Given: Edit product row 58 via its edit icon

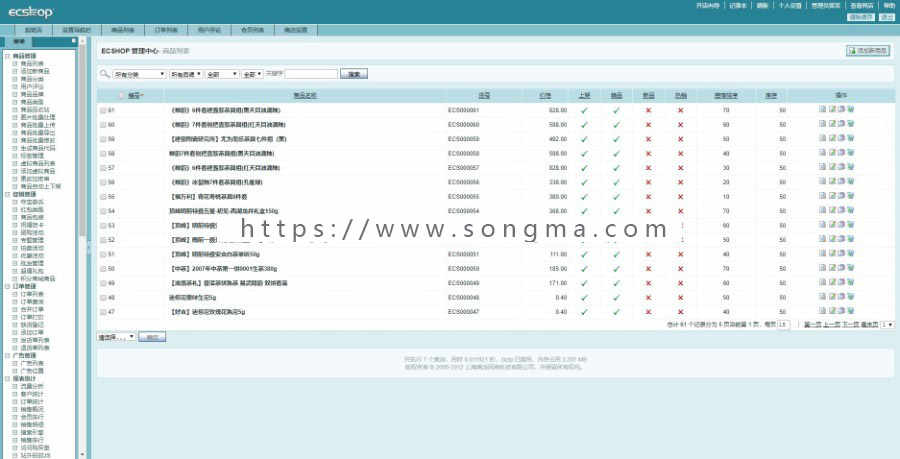Looking at the screenshot, I should 832,152.
